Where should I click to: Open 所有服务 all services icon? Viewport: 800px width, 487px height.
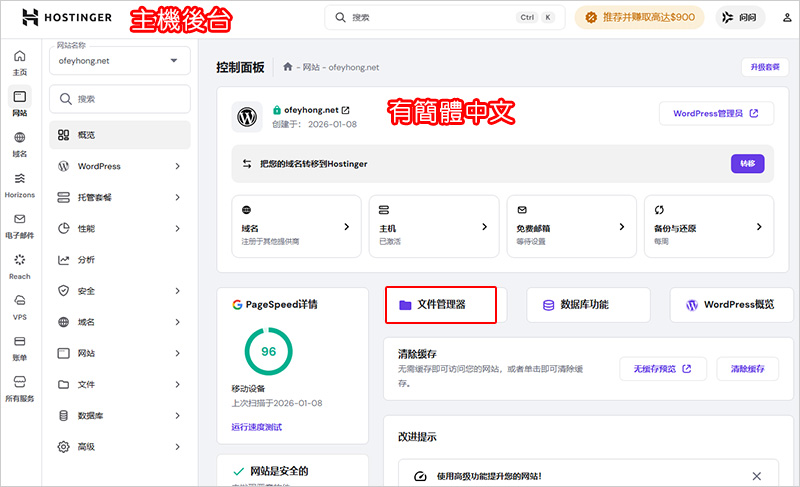click(x=19, y=388)
